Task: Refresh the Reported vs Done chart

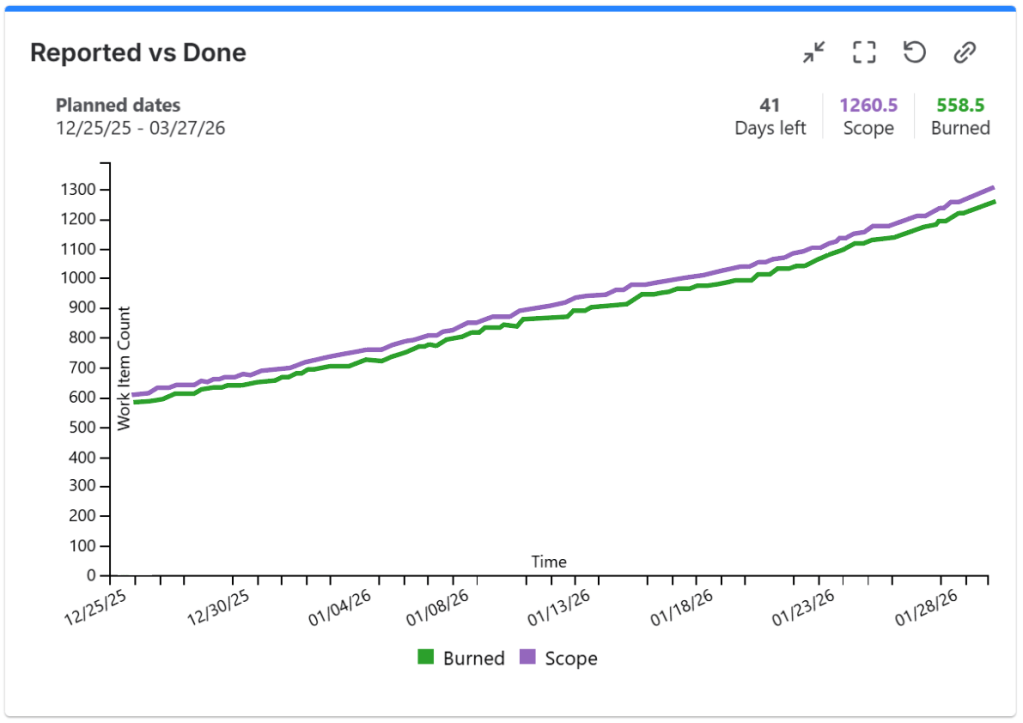Action: point(914,53)
